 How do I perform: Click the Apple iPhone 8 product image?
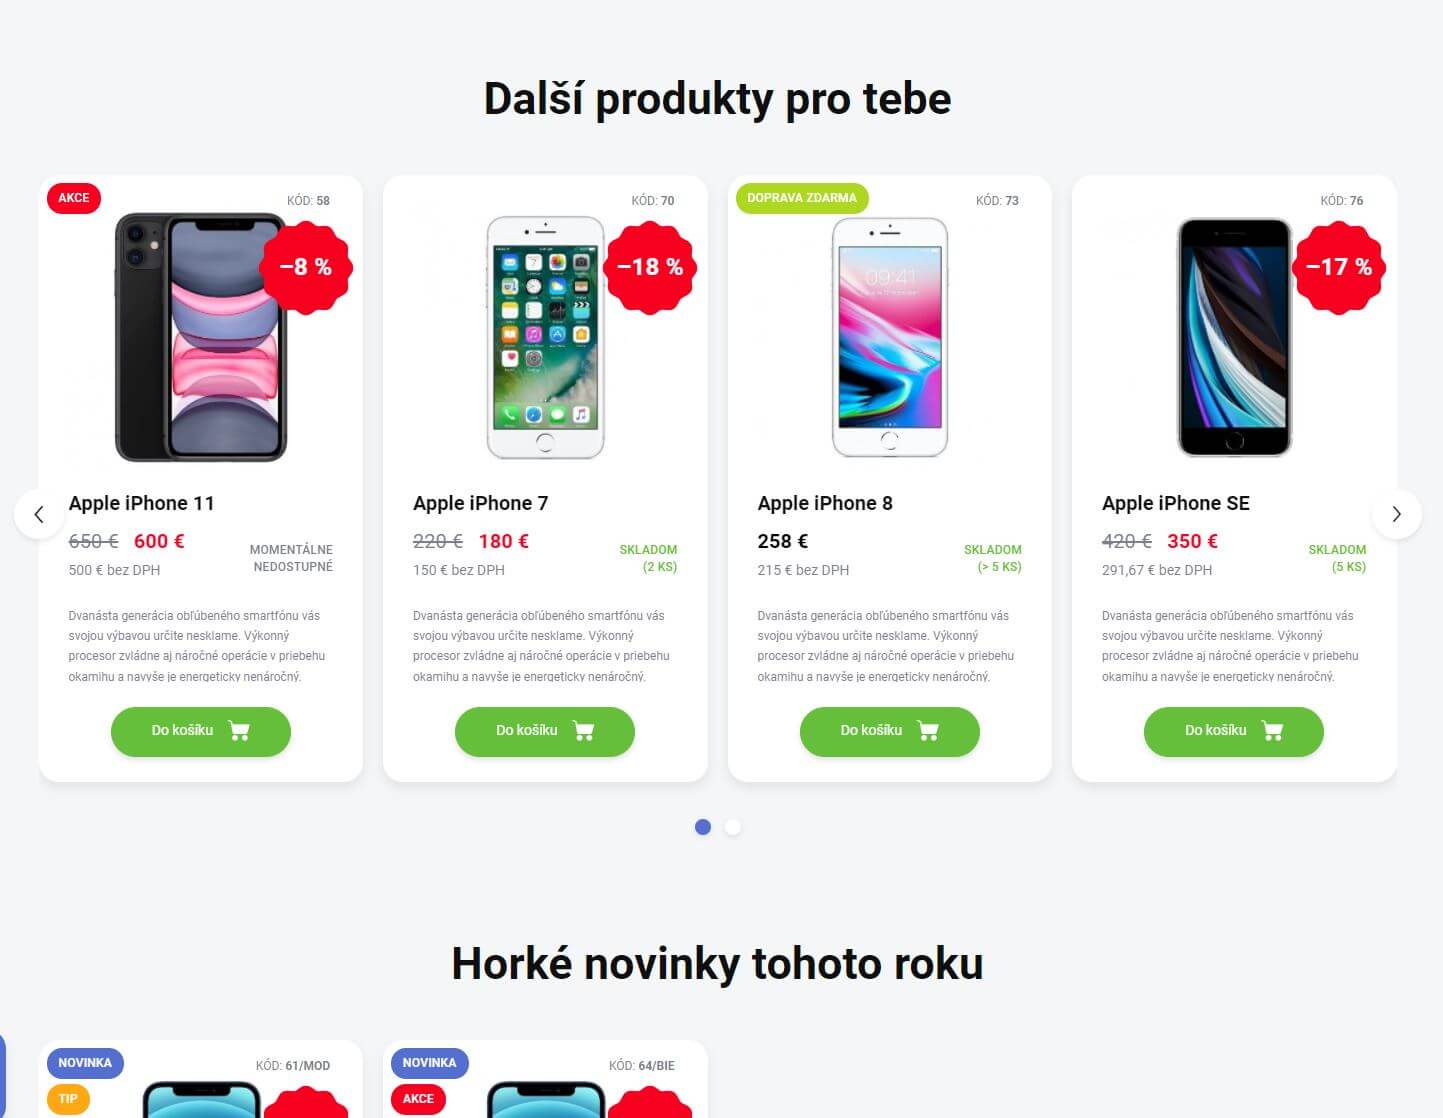click(x=890, y=337)
